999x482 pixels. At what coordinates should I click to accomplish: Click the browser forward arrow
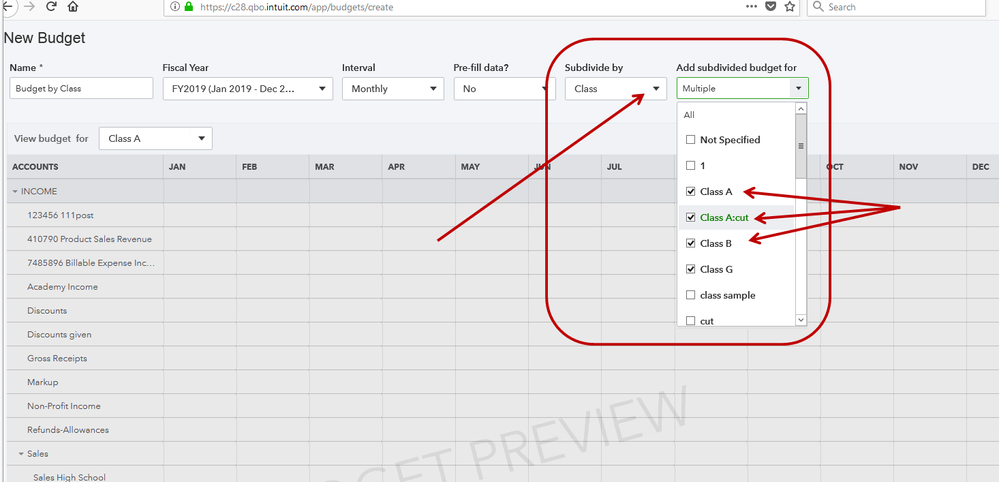(x=29, y=7)
